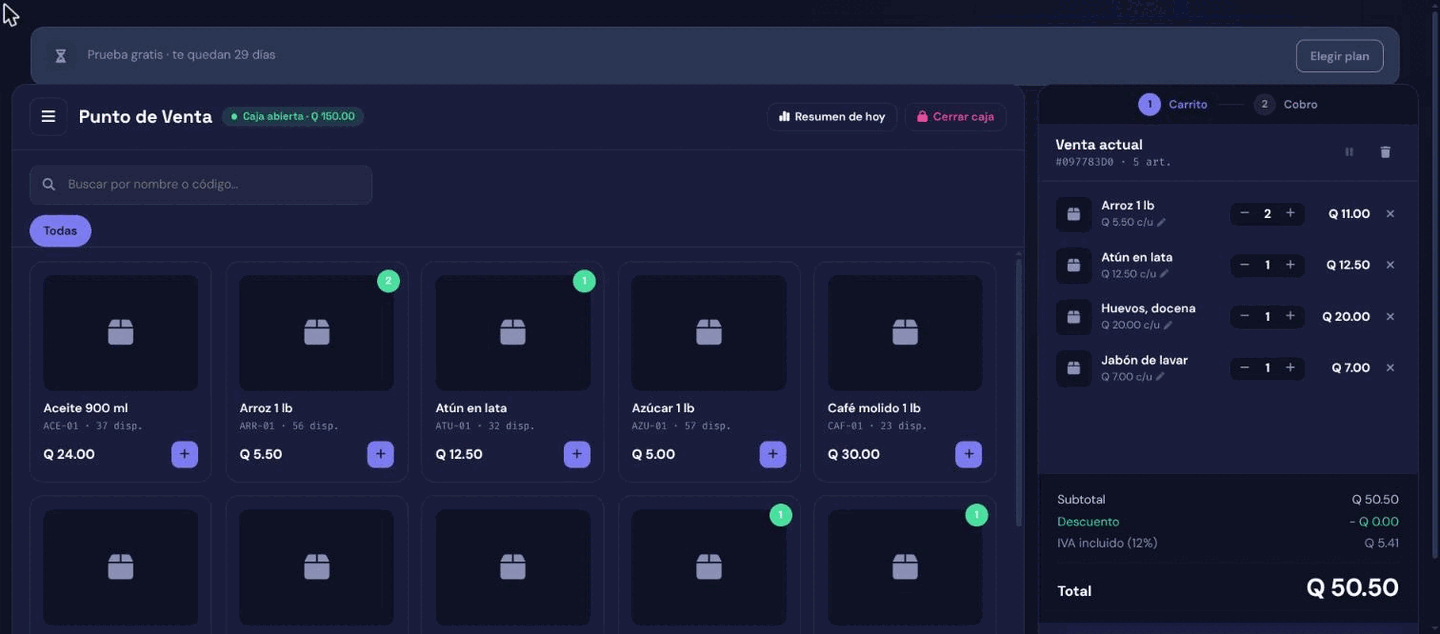Delete the current sale with the trash icon
Image resolution: width=1440 pixels, height=634 pixels.
[1385, 152]
